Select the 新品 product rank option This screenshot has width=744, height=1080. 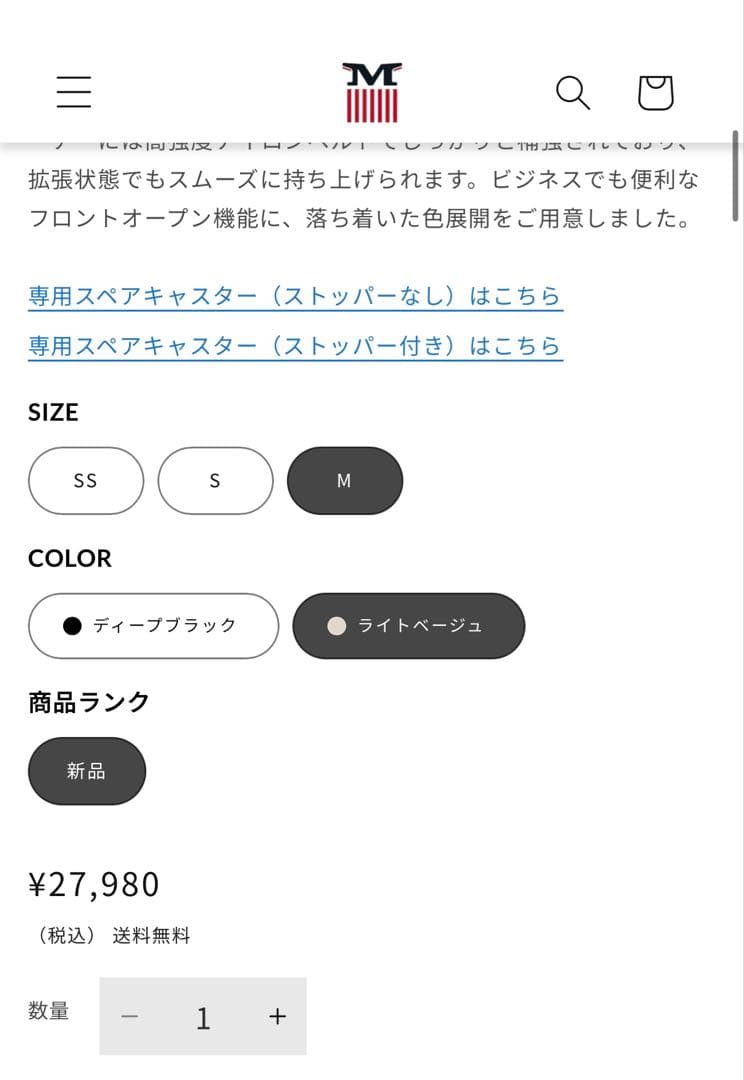[87, 771]
